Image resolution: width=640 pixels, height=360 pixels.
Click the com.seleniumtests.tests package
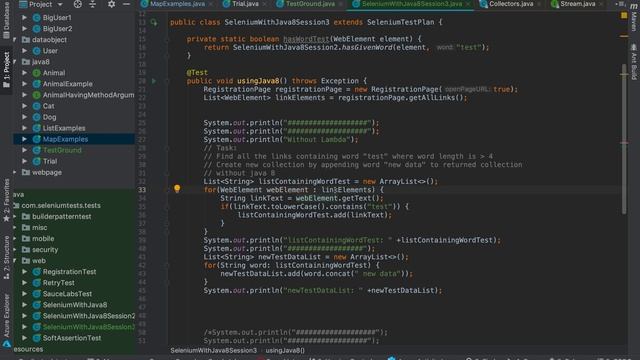pos(61,205)
